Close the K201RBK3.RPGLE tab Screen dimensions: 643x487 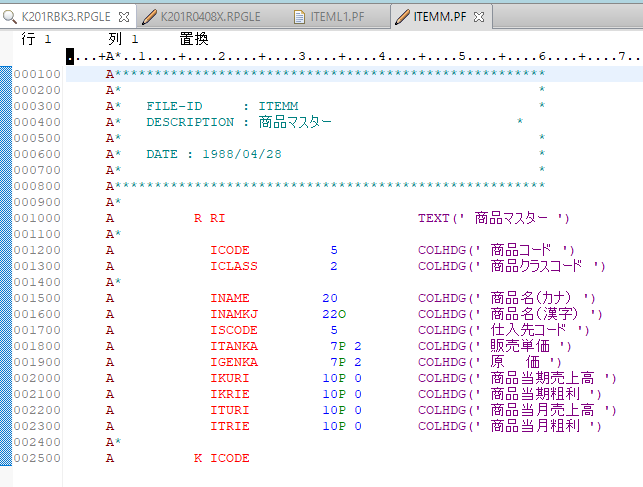tap(124, 17)
